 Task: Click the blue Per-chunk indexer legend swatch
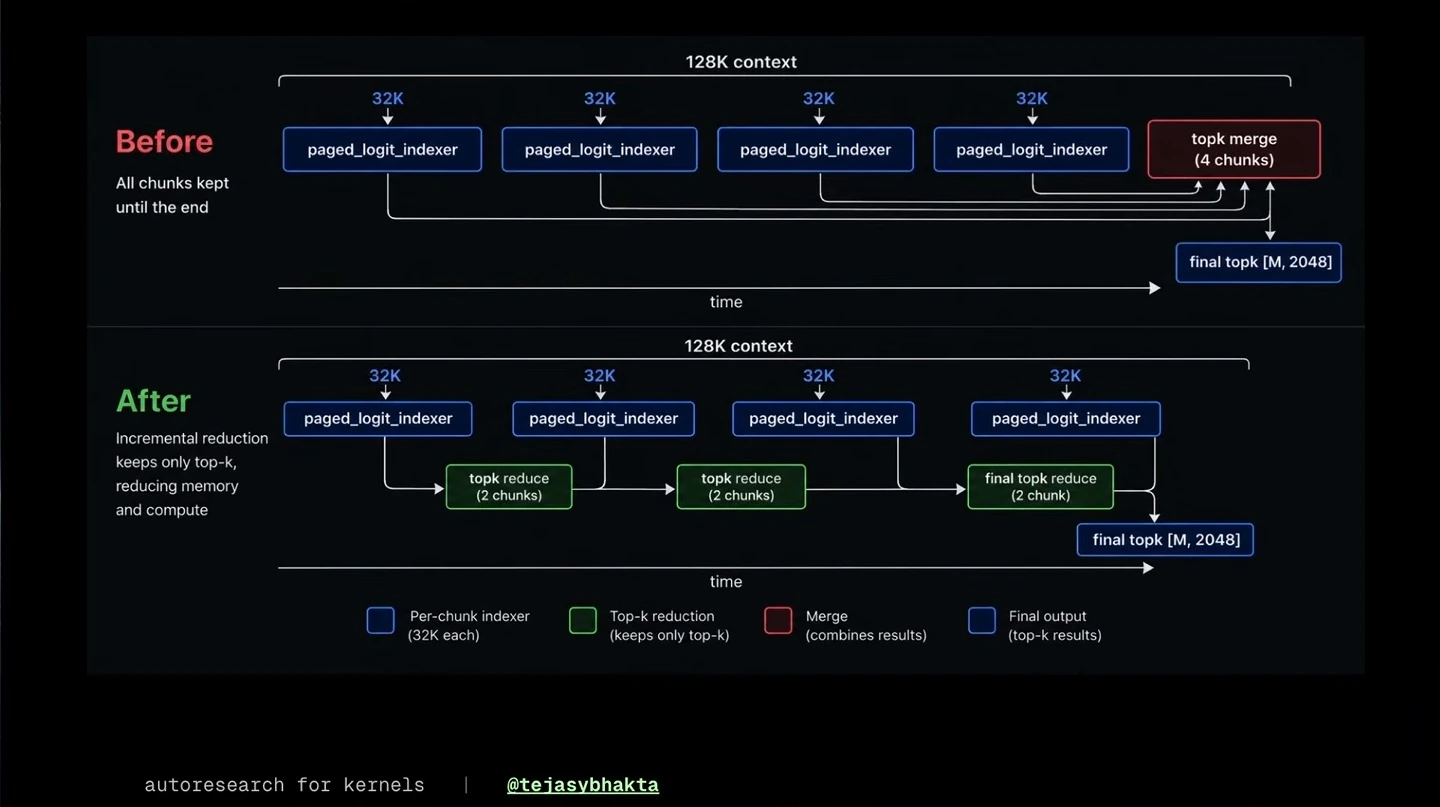[x=381, y=621]
